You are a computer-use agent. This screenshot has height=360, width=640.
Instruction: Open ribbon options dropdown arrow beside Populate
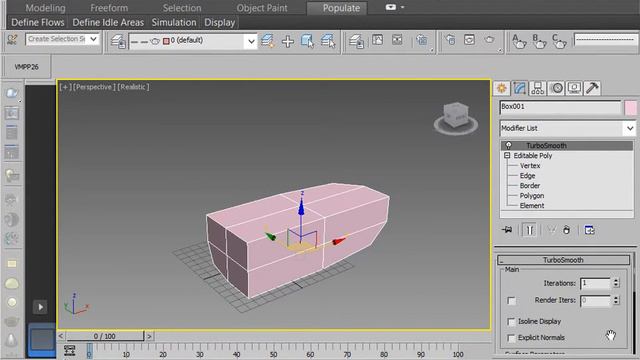pos(402,7)
